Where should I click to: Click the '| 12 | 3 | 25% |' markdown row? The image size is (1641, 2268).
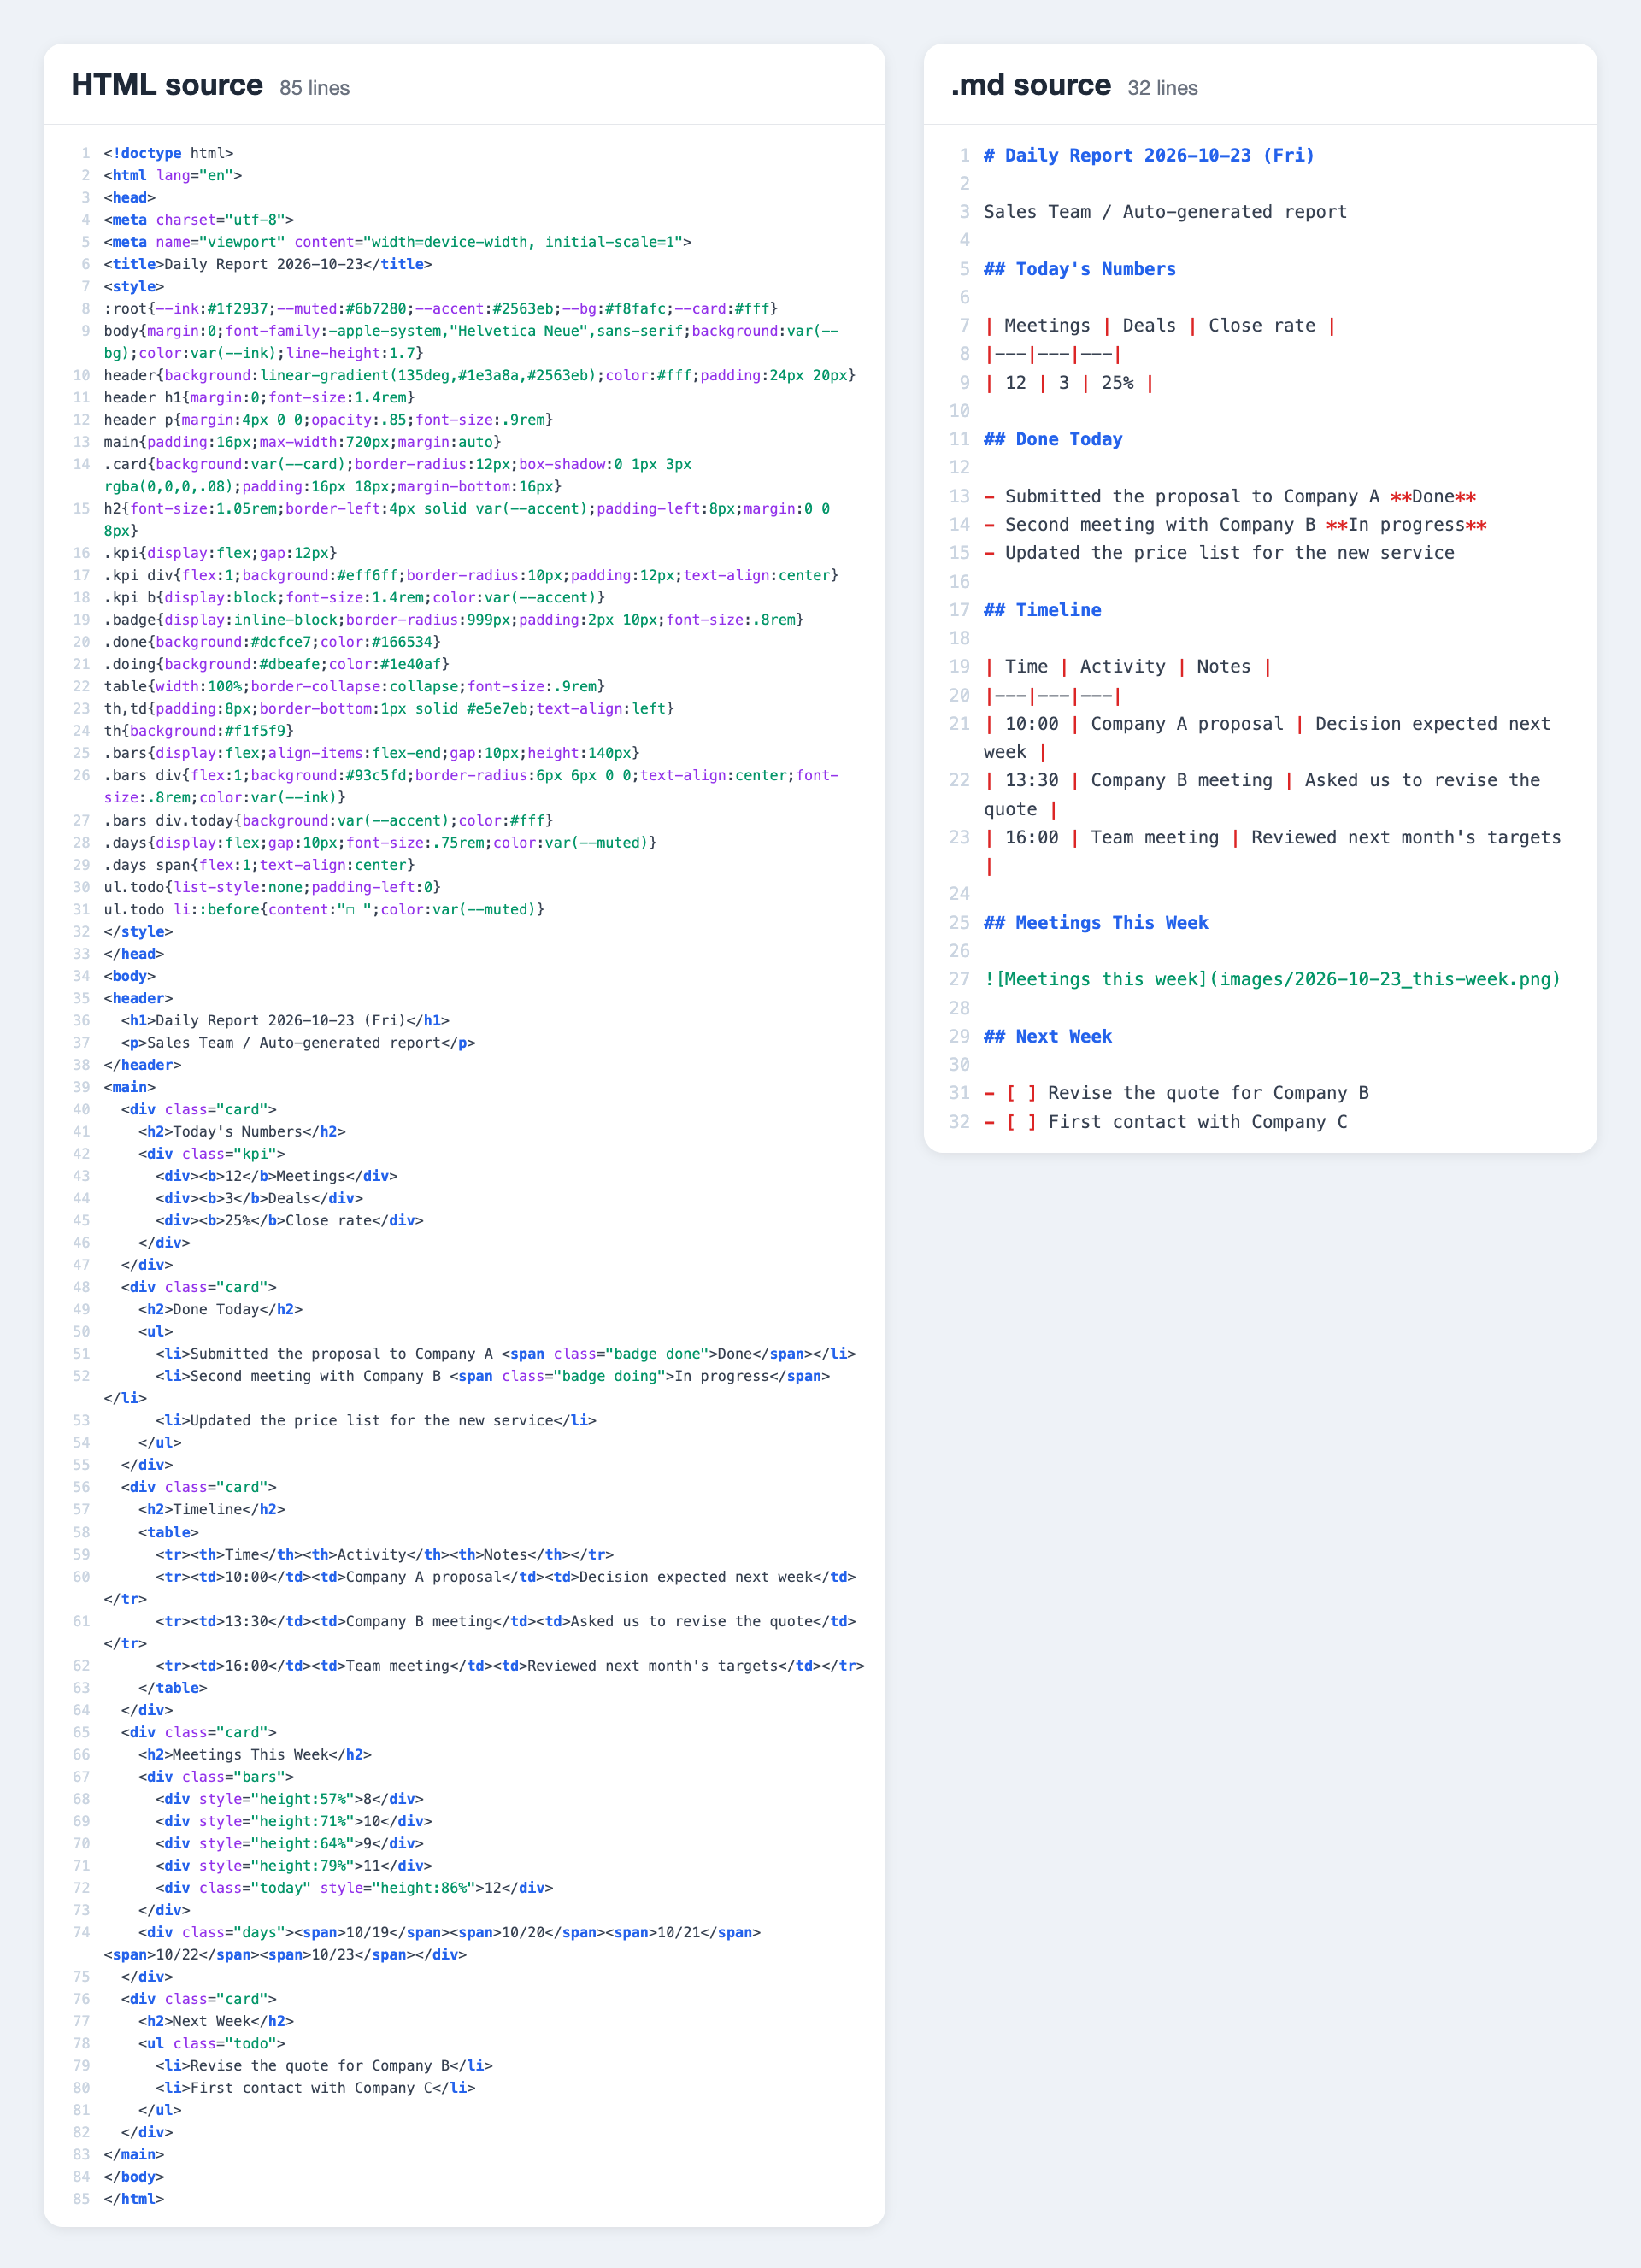(1069, 382)
